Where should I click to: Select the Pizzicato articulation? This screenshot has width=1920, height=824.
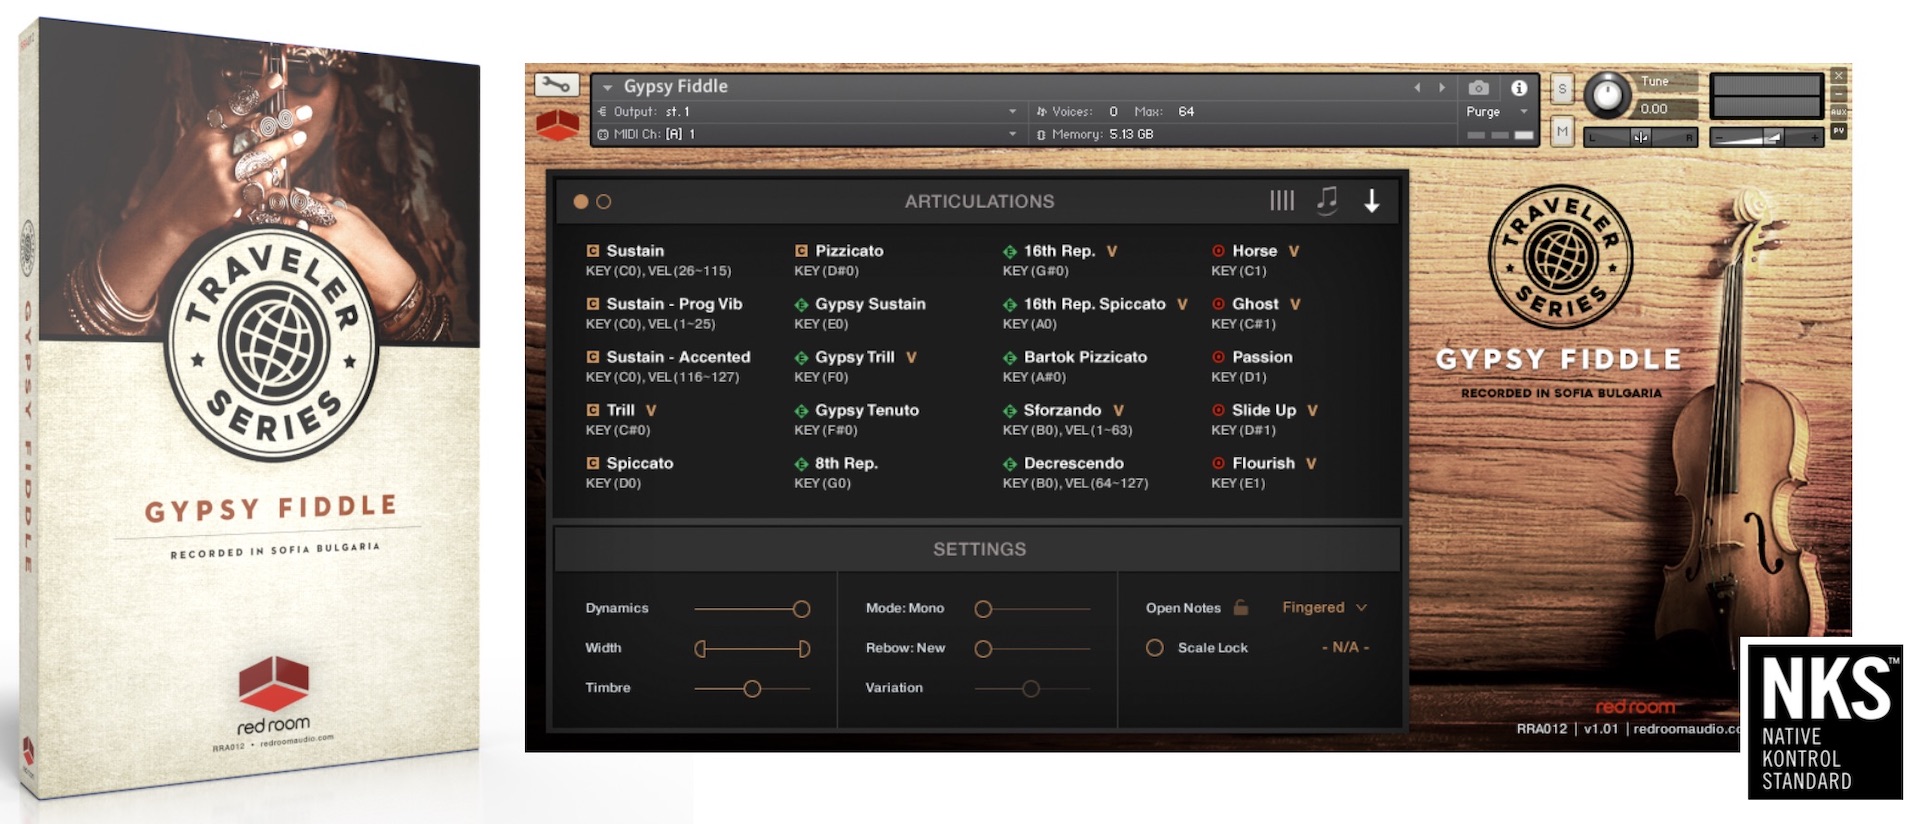tap(848, 251)
